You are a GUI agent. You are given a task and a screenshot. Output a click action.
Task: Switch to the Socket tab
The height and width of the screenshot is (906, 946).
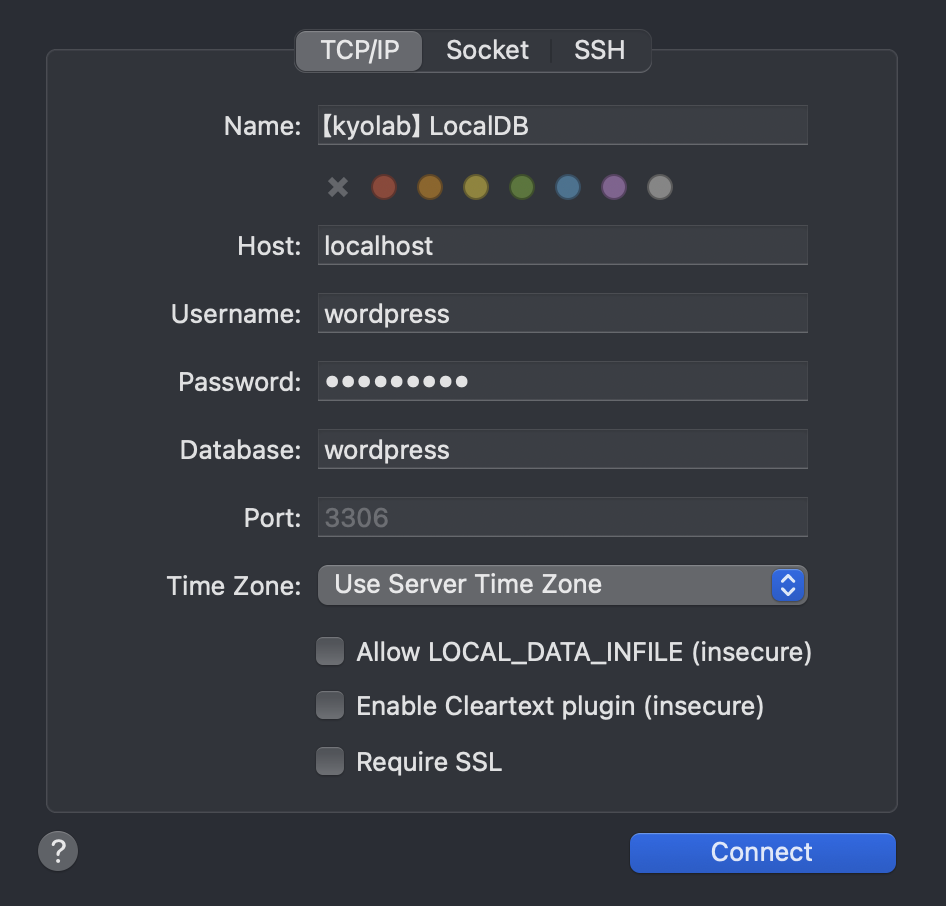pos(487,50)
